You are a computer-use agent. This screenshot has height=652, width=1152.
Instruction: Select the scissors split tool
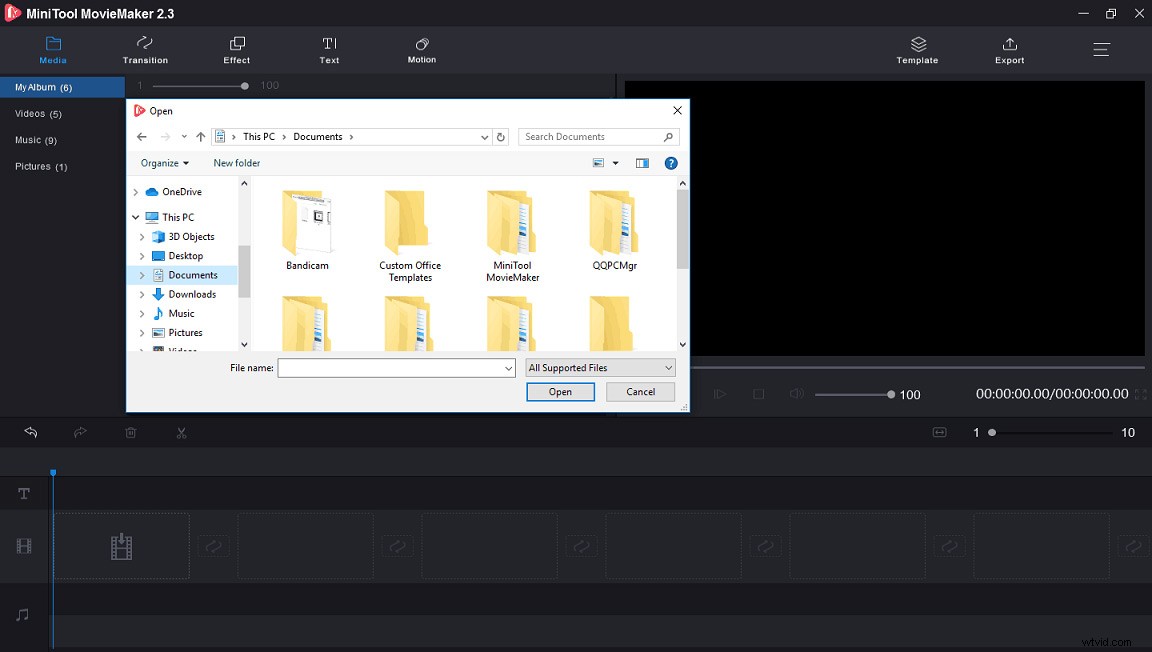(x=181, y=433)
